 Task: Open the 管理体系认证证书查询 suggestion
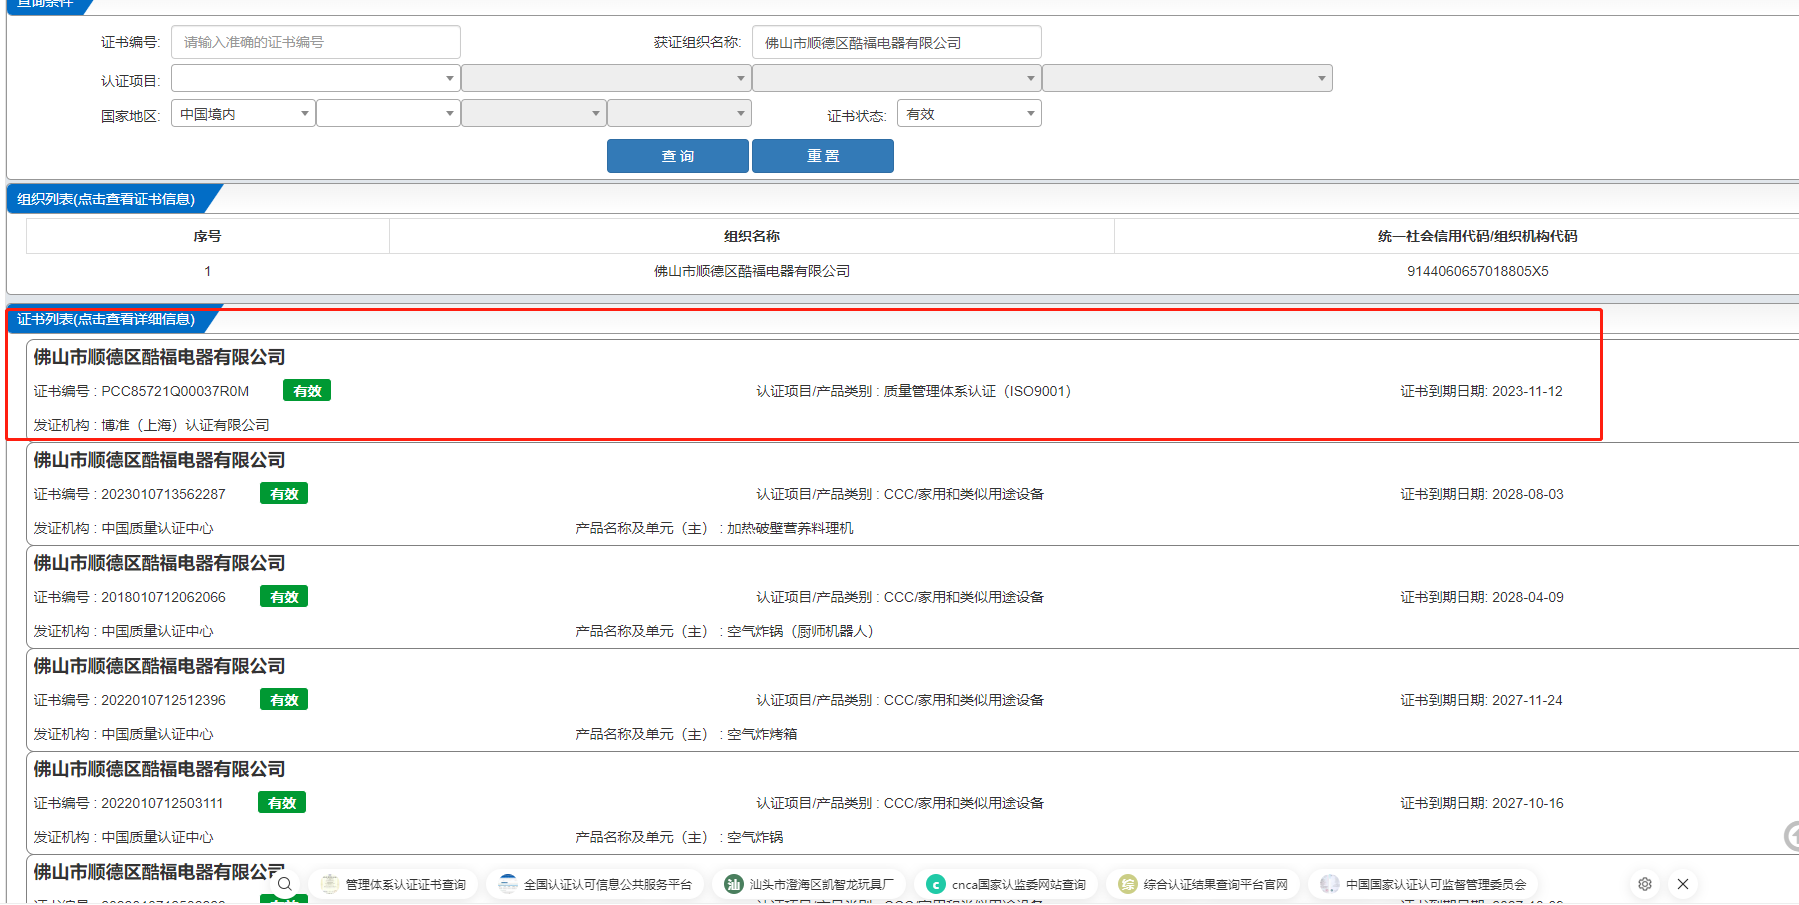pyautogui.click(x=393, y=884)
